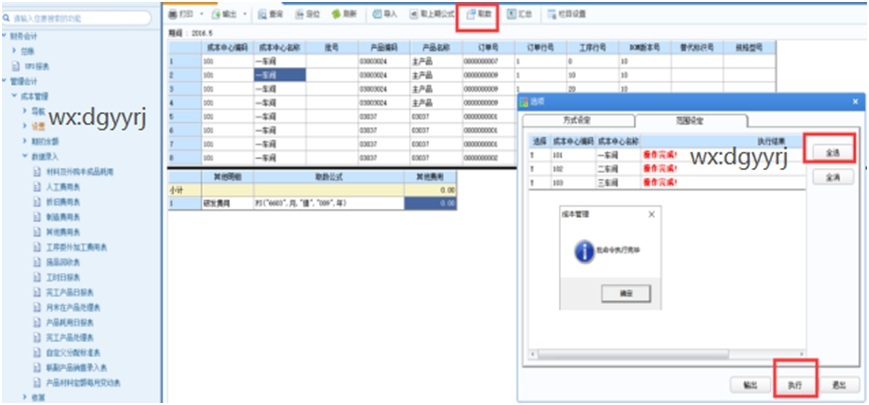
Task: Click the 取上期公式 toolbar icon
Action: point(413,14)
